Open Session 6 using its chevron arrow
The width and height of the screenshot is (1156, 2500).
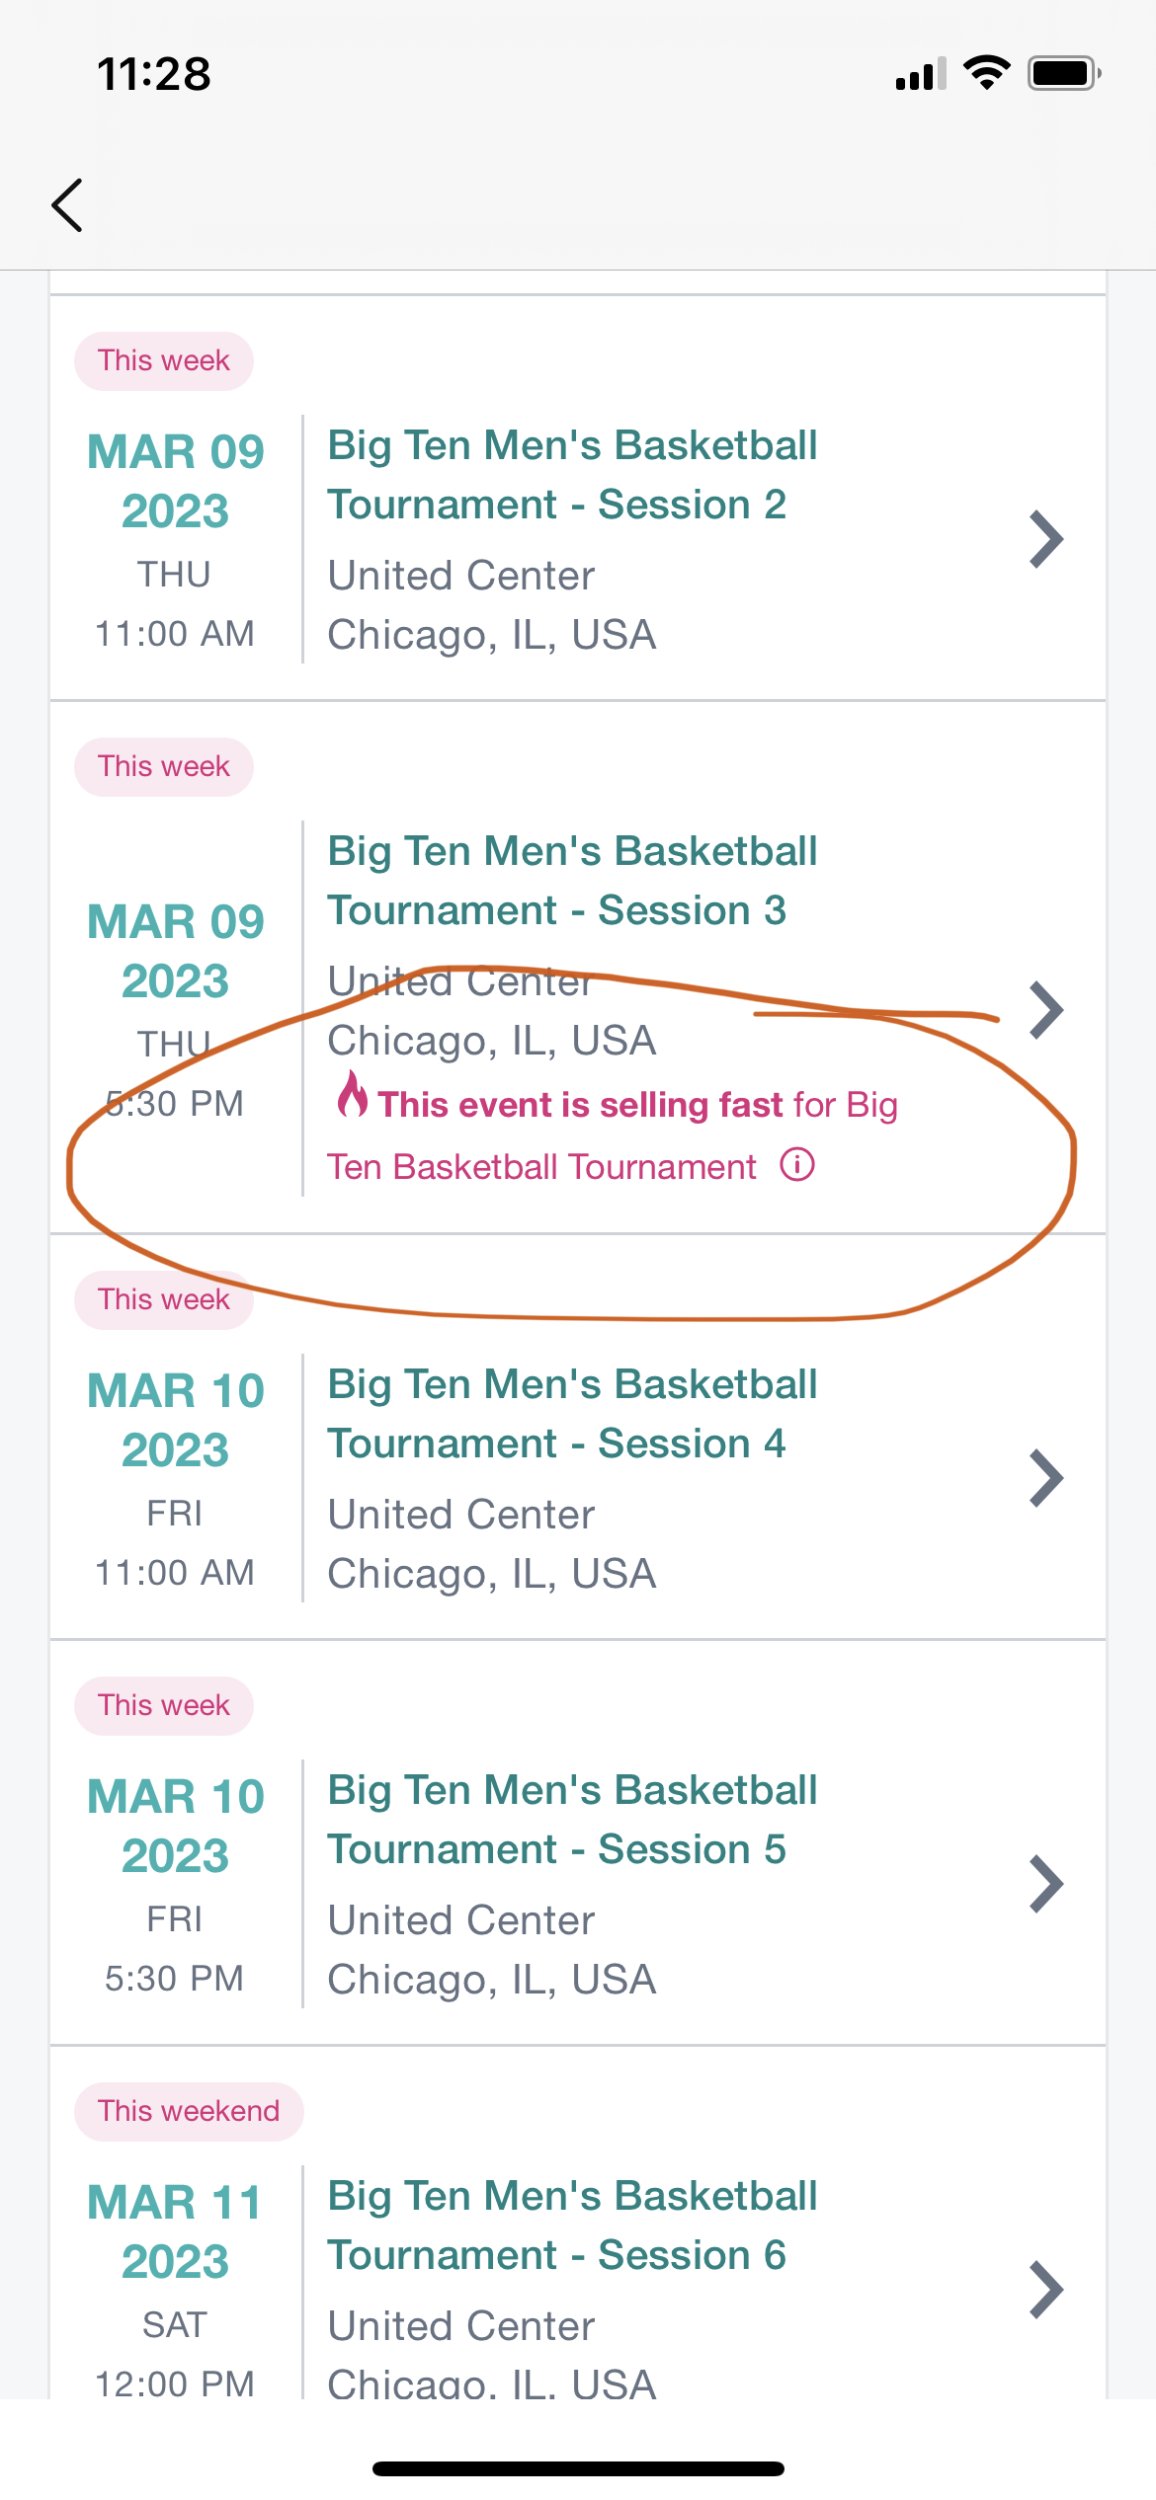[1045, 2290]
